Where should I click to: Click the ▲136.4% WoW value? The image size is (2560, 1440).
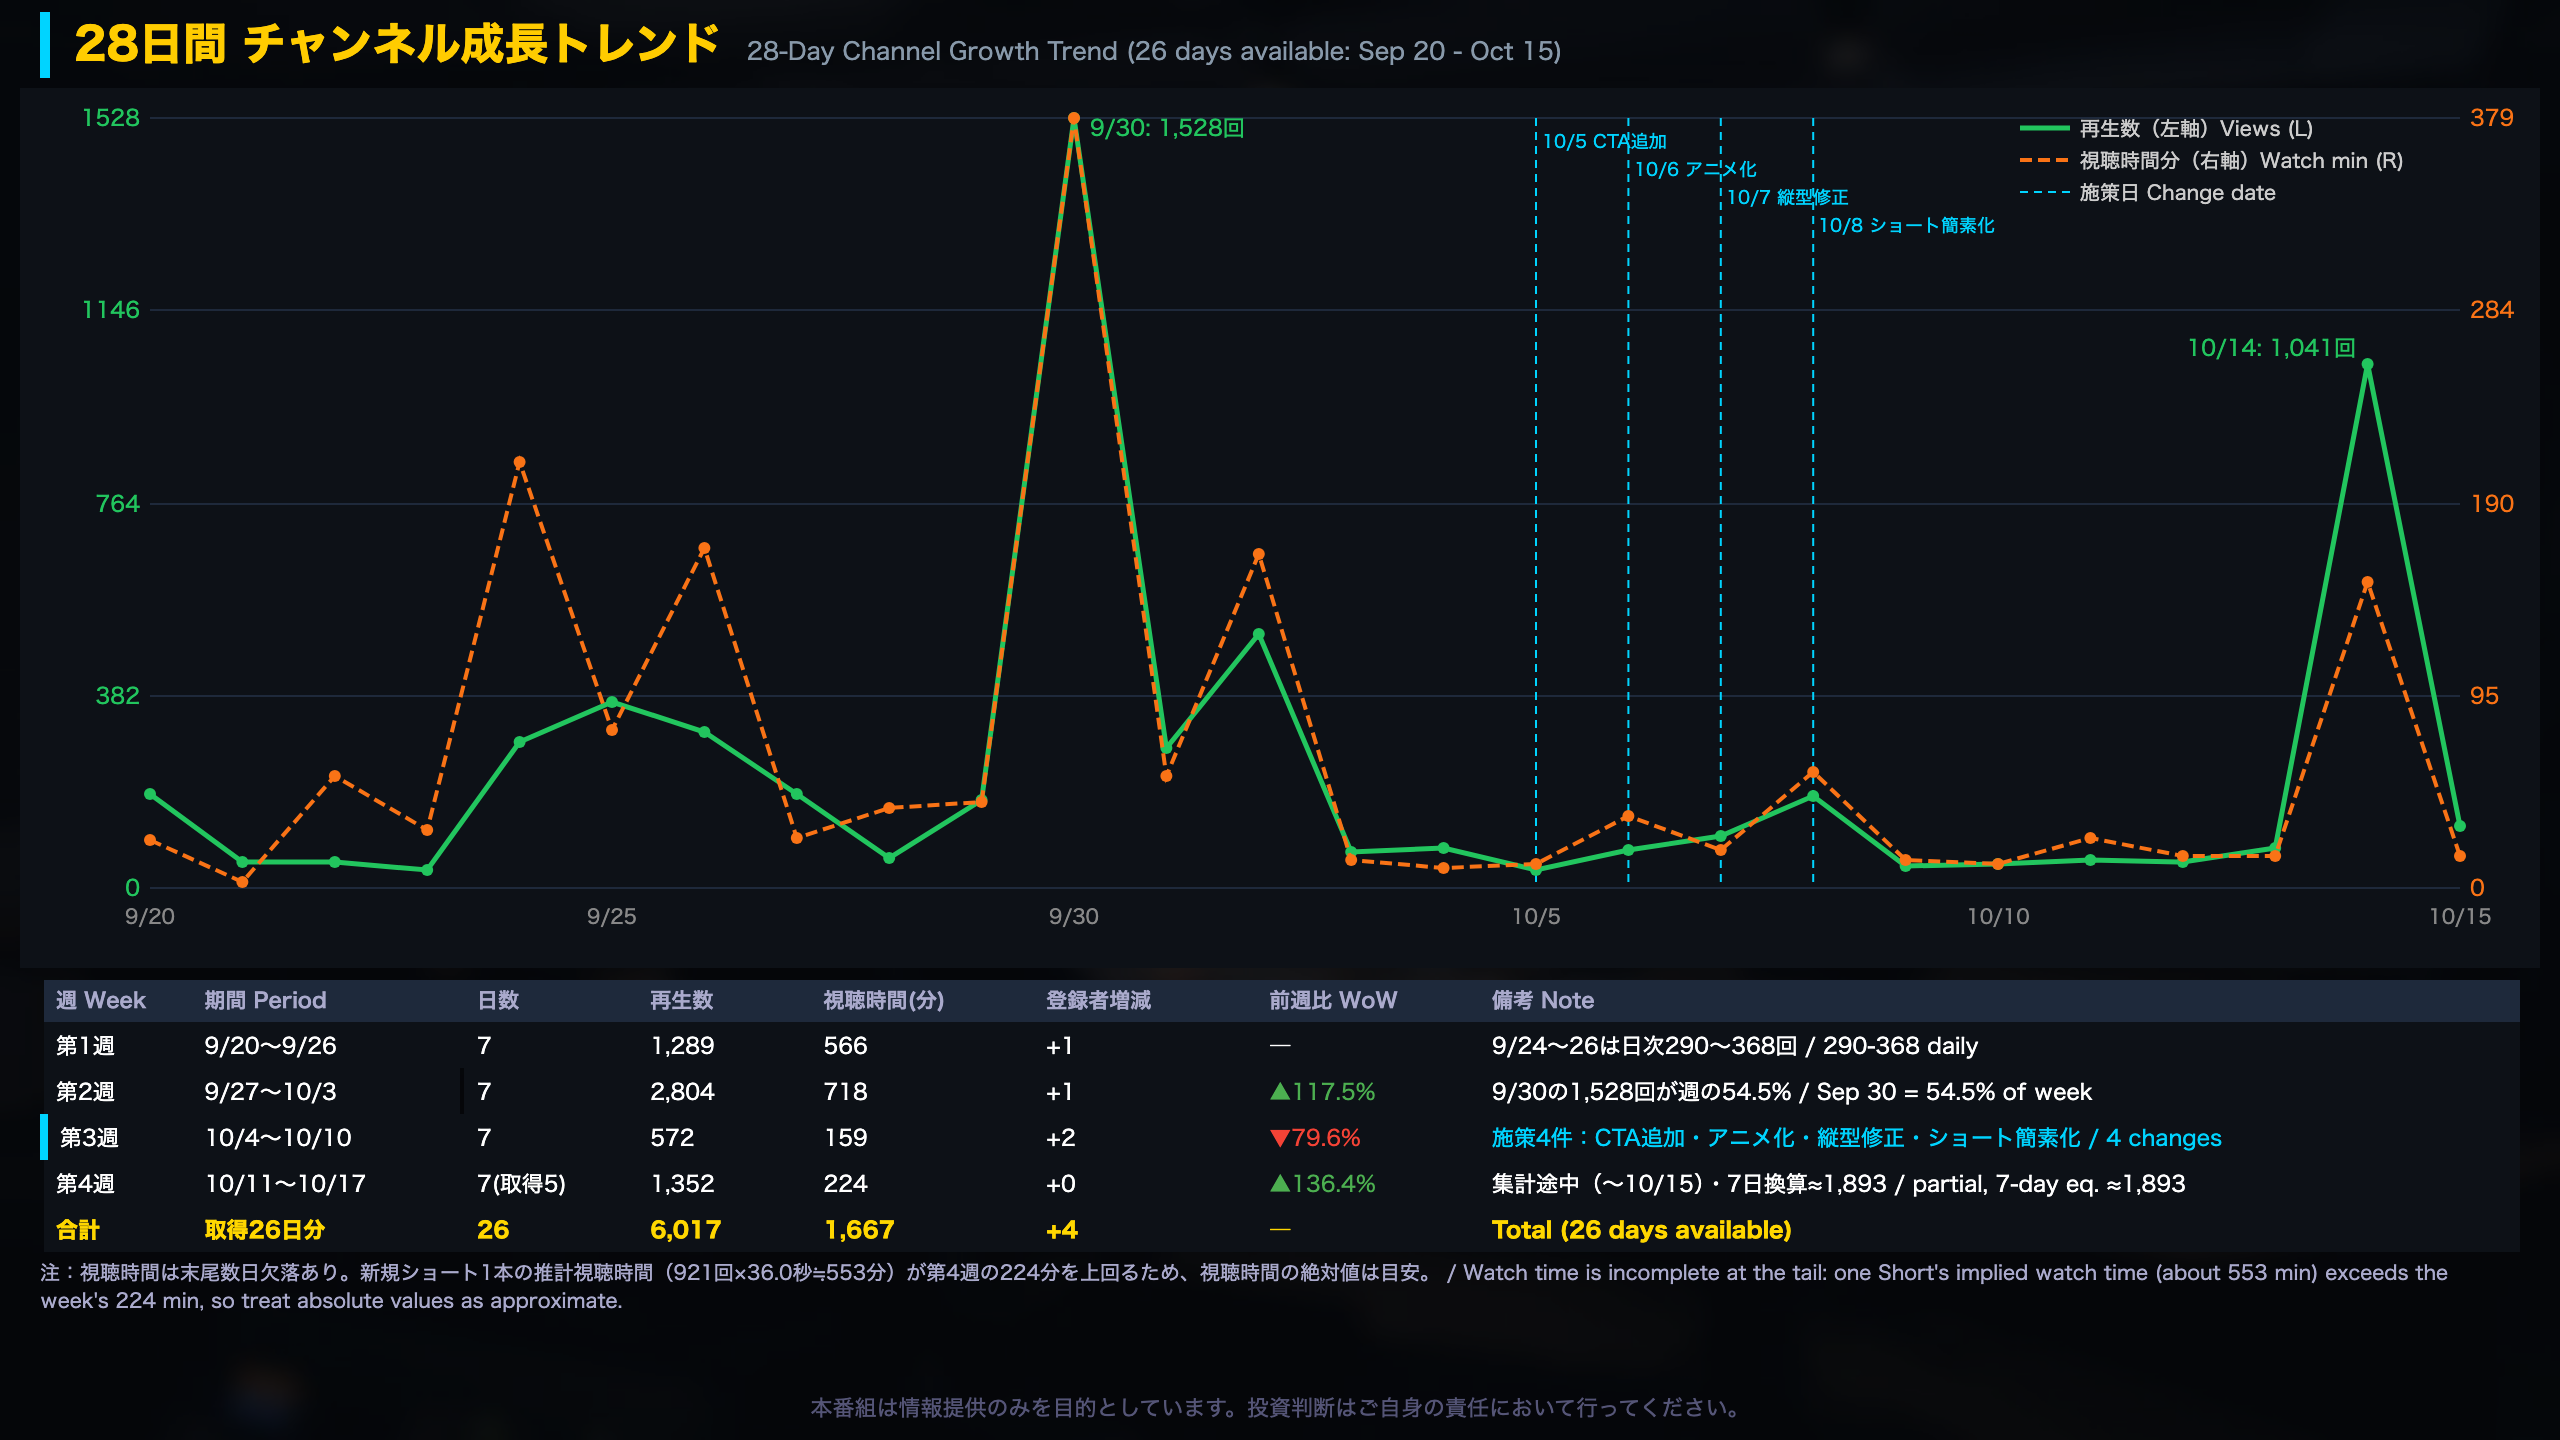click(1322, 1184)
